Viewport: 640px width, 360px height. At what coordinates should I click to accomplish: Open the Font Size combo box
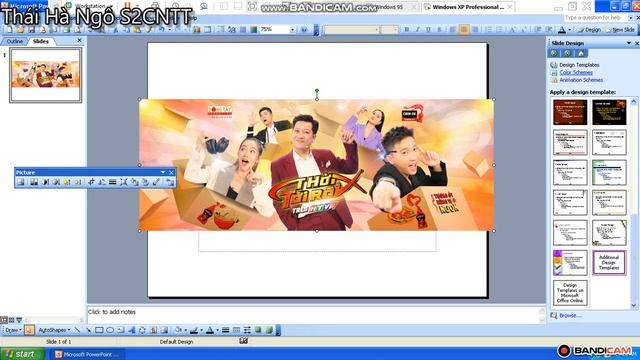[x=390, y=29]
